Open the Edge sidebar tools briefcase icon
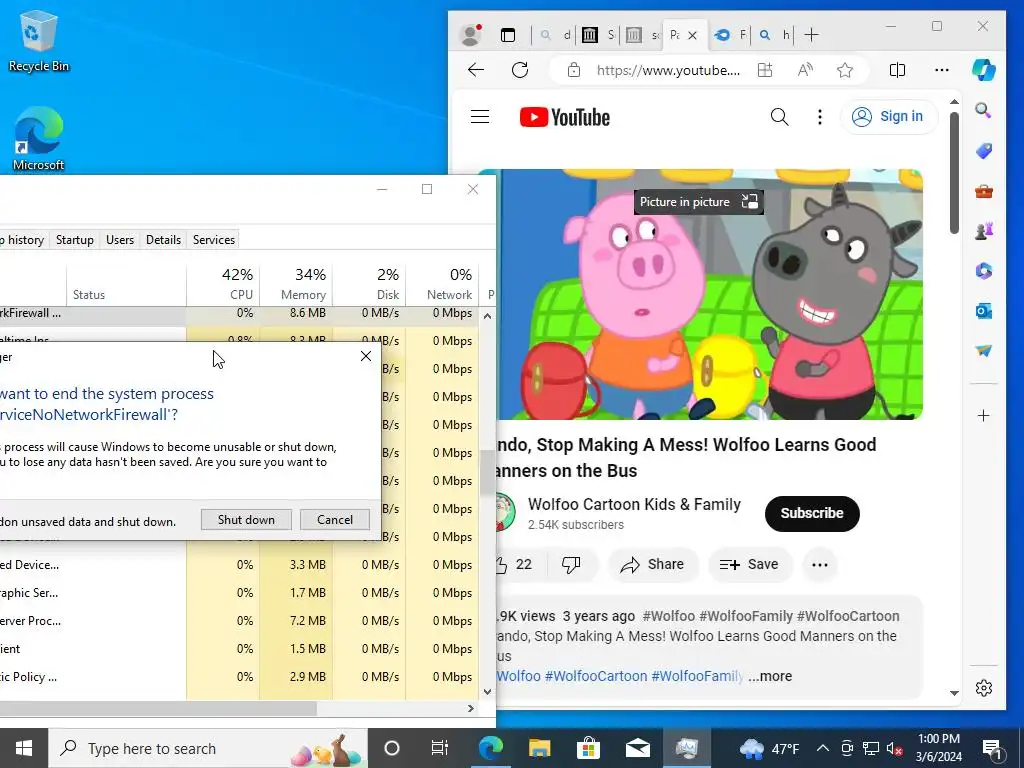This screenshot has width=1024, height=768. 984,191
